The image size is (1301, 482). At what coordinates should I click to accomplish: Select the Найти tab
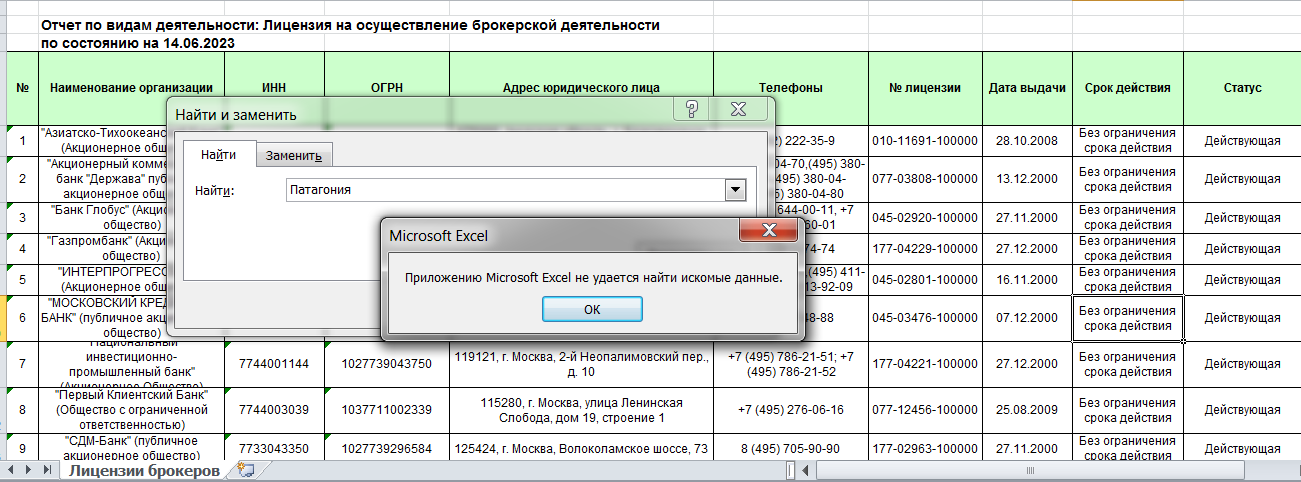tap(218, 154)
